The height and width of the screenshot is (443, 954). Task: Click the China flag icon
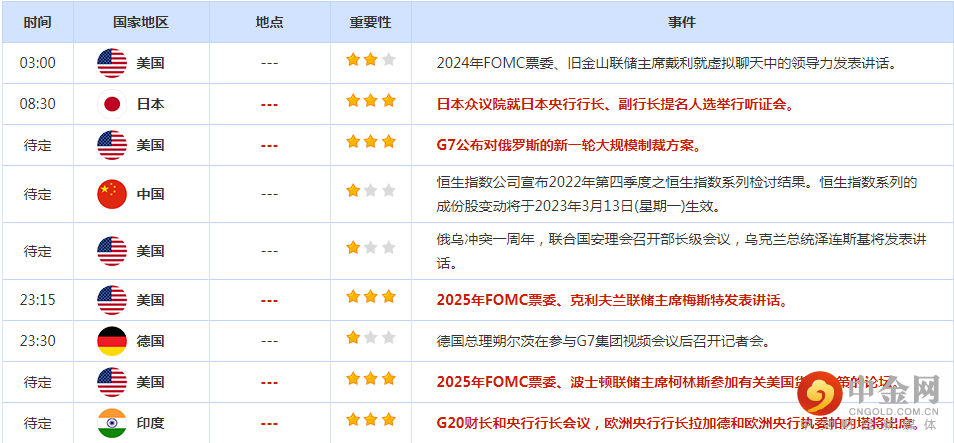click(x=112, y=194)
